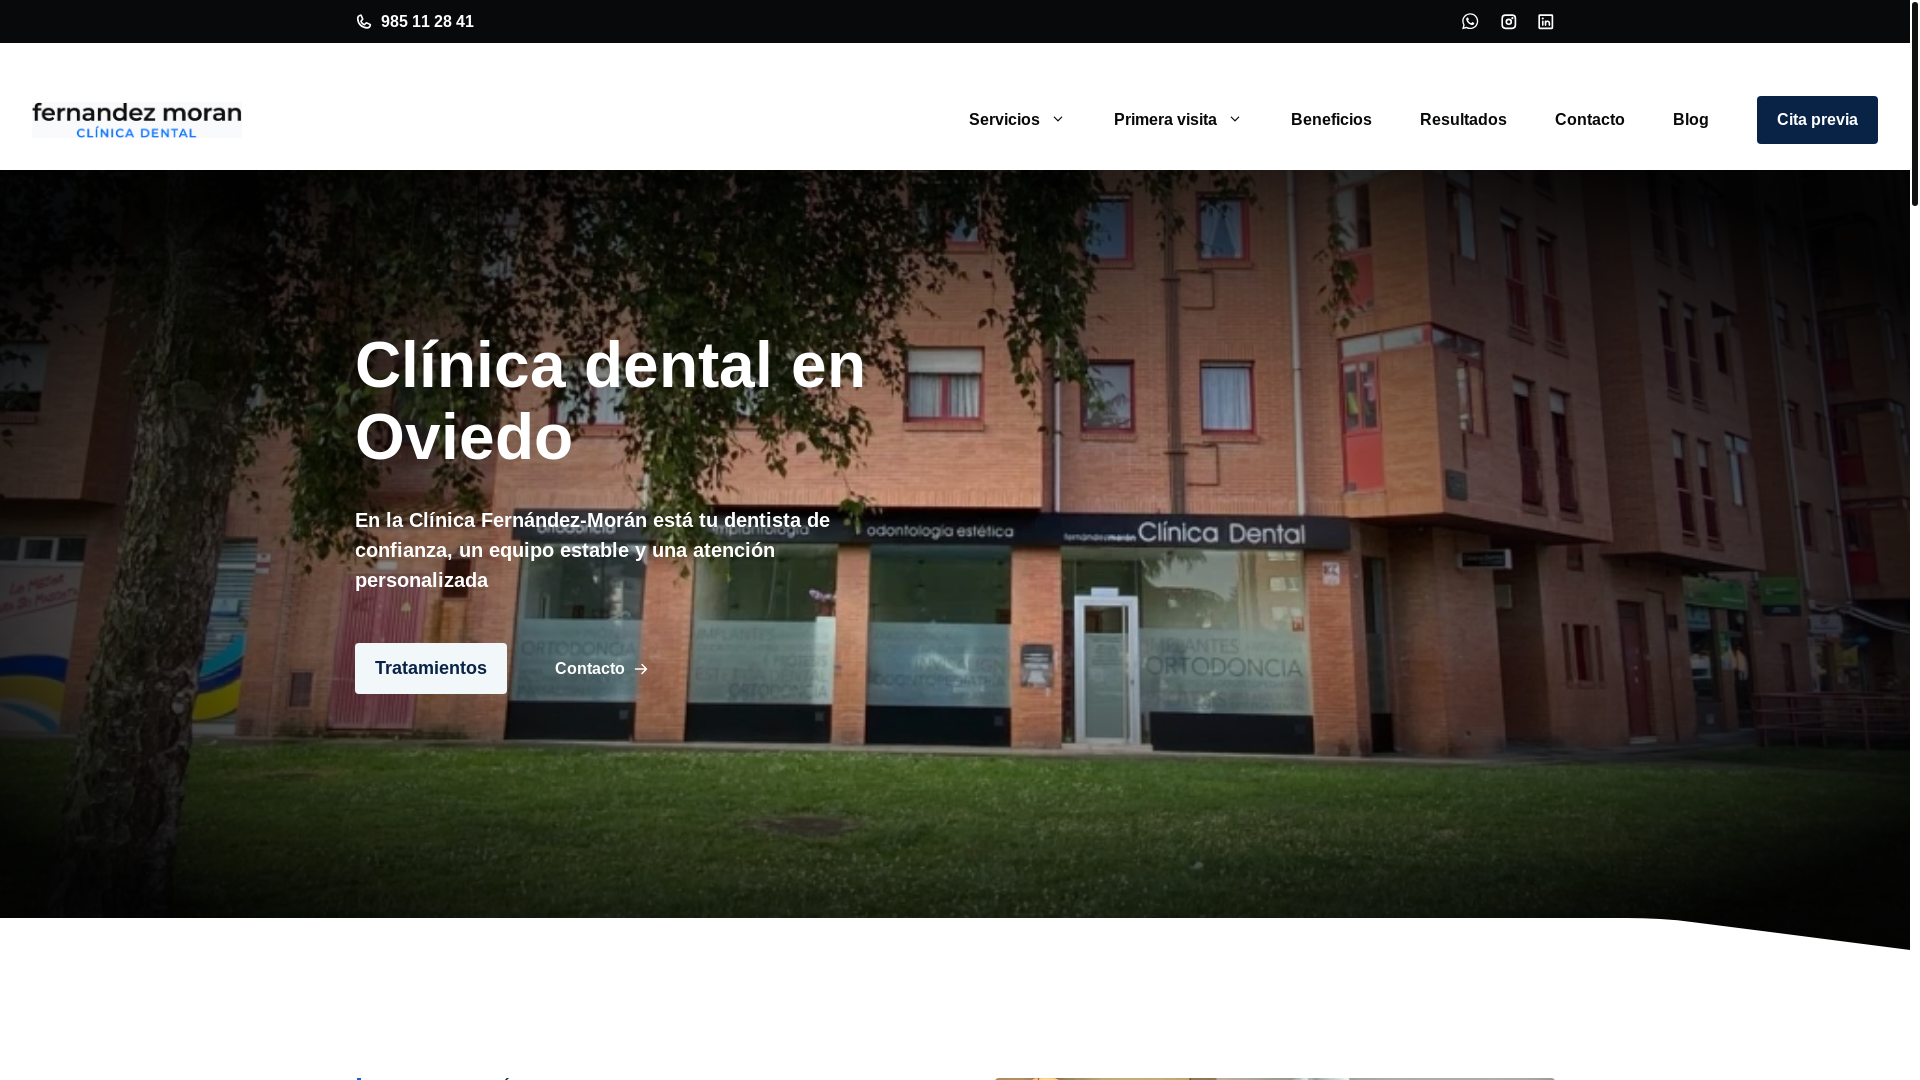Viewport: 1920px width, 1080px height.
Task: Click the Cita previa button
Action: [x=1817, y=120]
